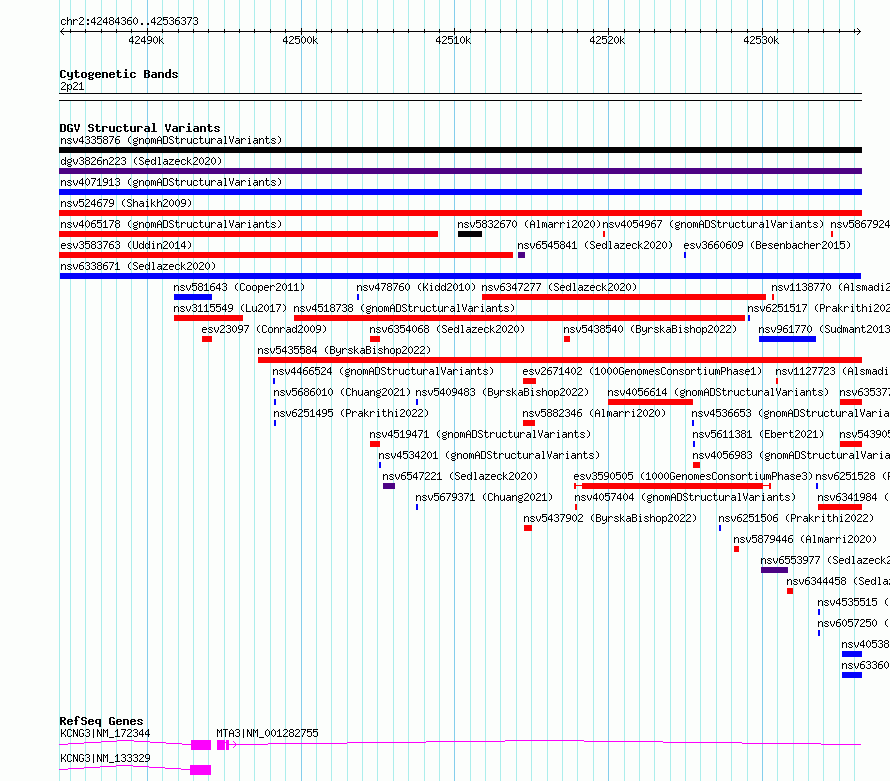Open esv3583763 (Uddin2014) variant label
The image size is (890, 781).
point(126,245)
